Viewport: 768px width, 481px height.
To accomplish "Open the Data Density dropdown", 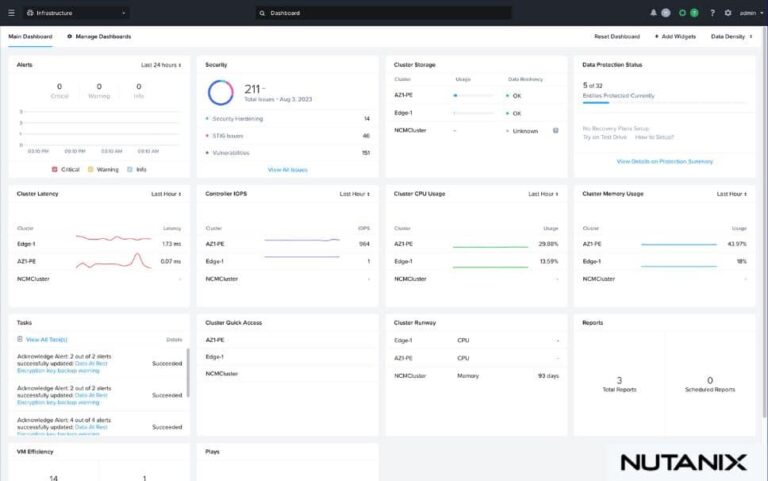I will click(731, 36).
